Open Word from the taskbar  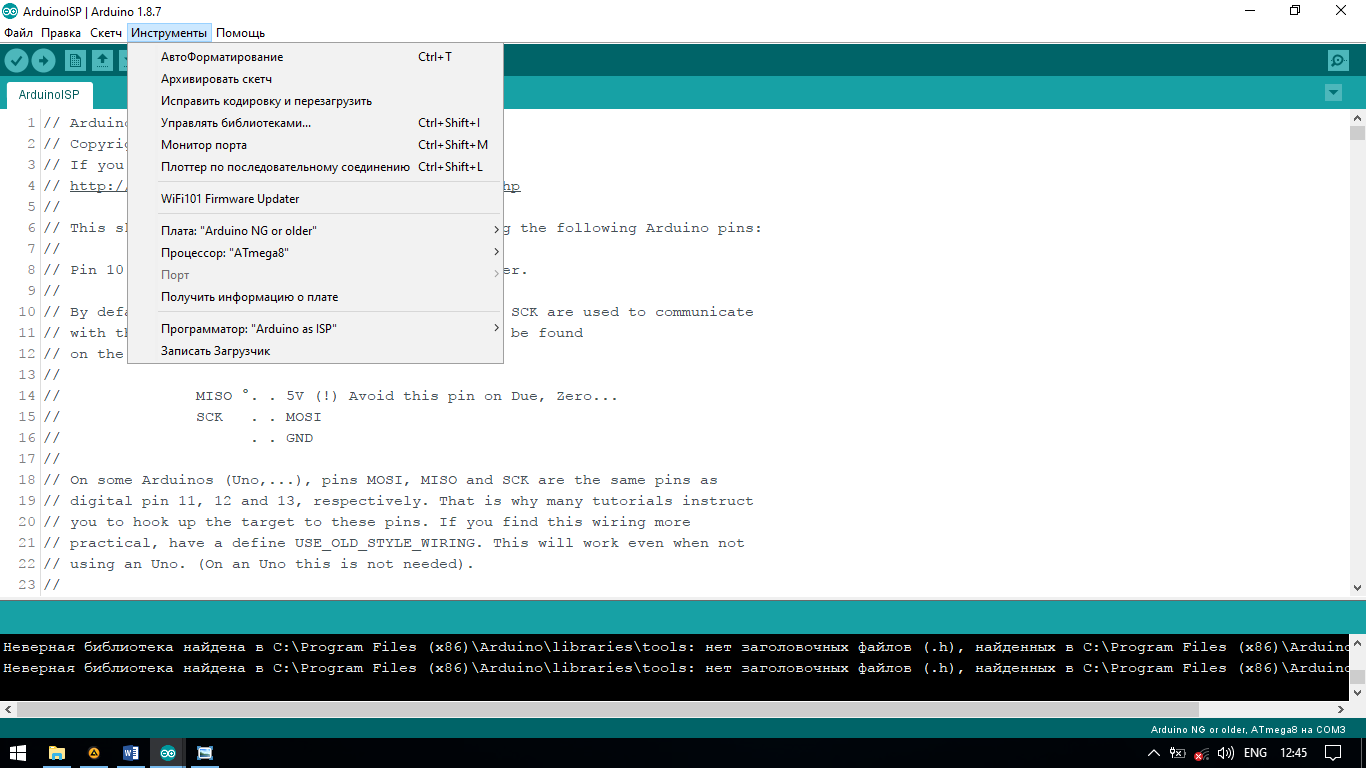[x=131, y=753]
